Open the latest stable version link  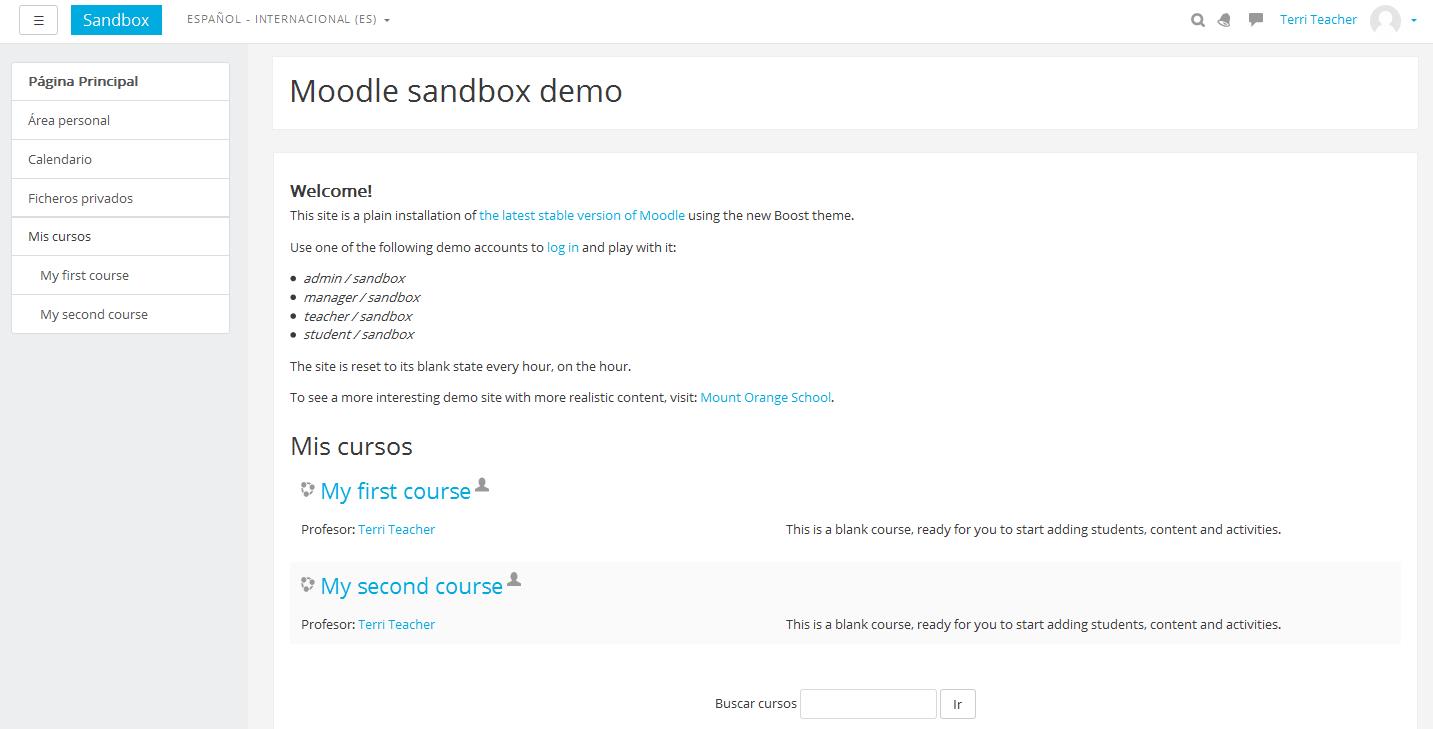tap(582, 215)
